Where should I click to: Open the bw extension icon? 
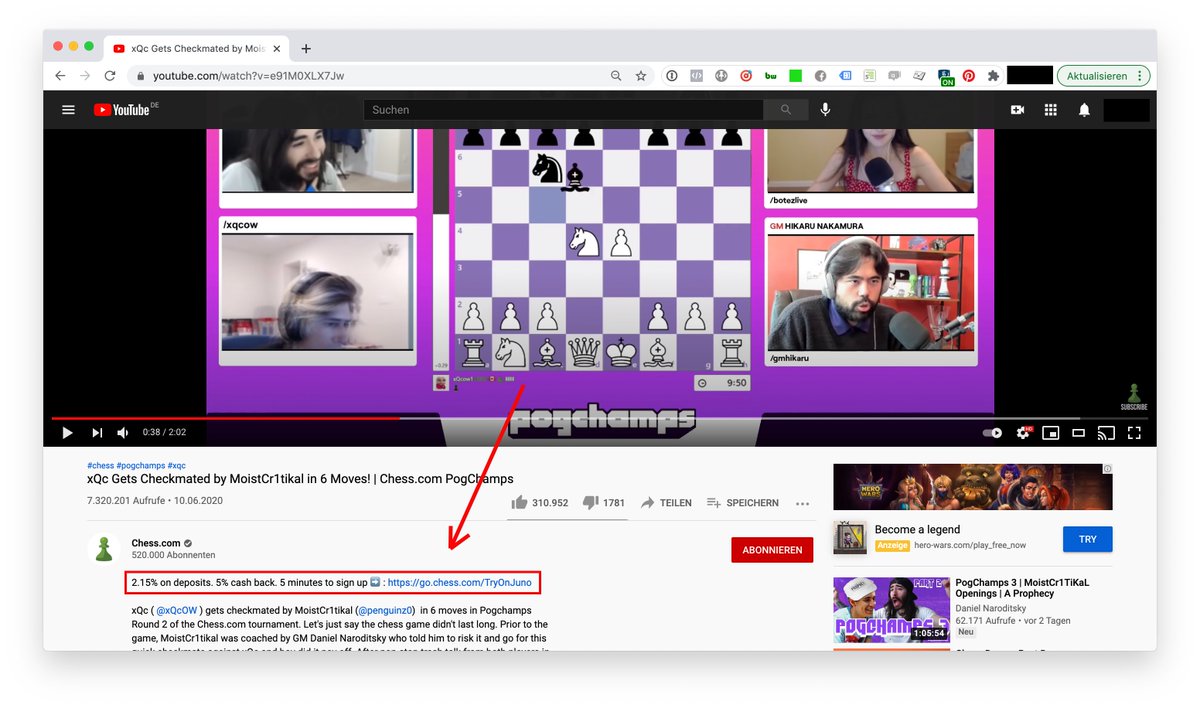771,76
